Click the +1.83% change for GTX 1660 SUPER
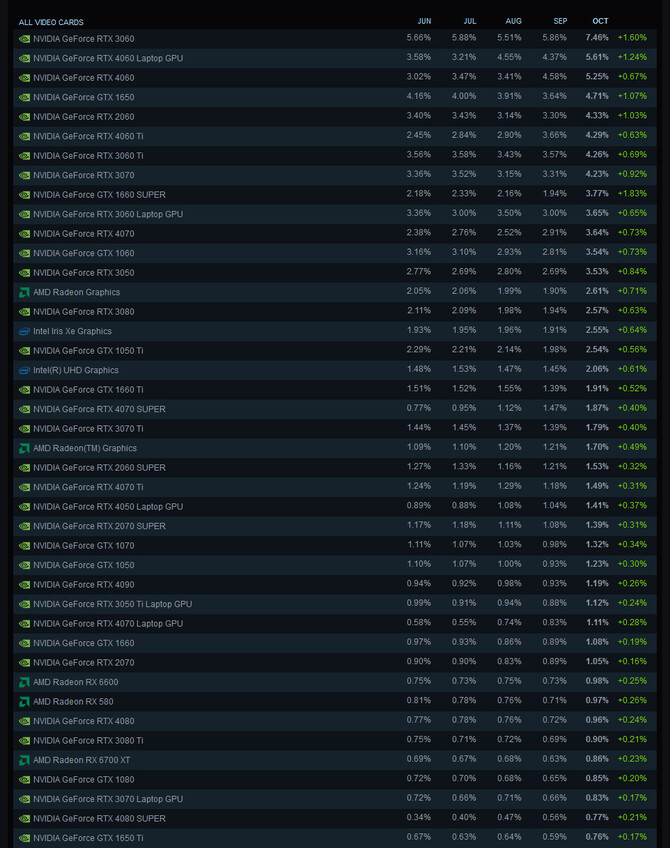Viewport: 670px width, 848px height. [x=632, y=194]
